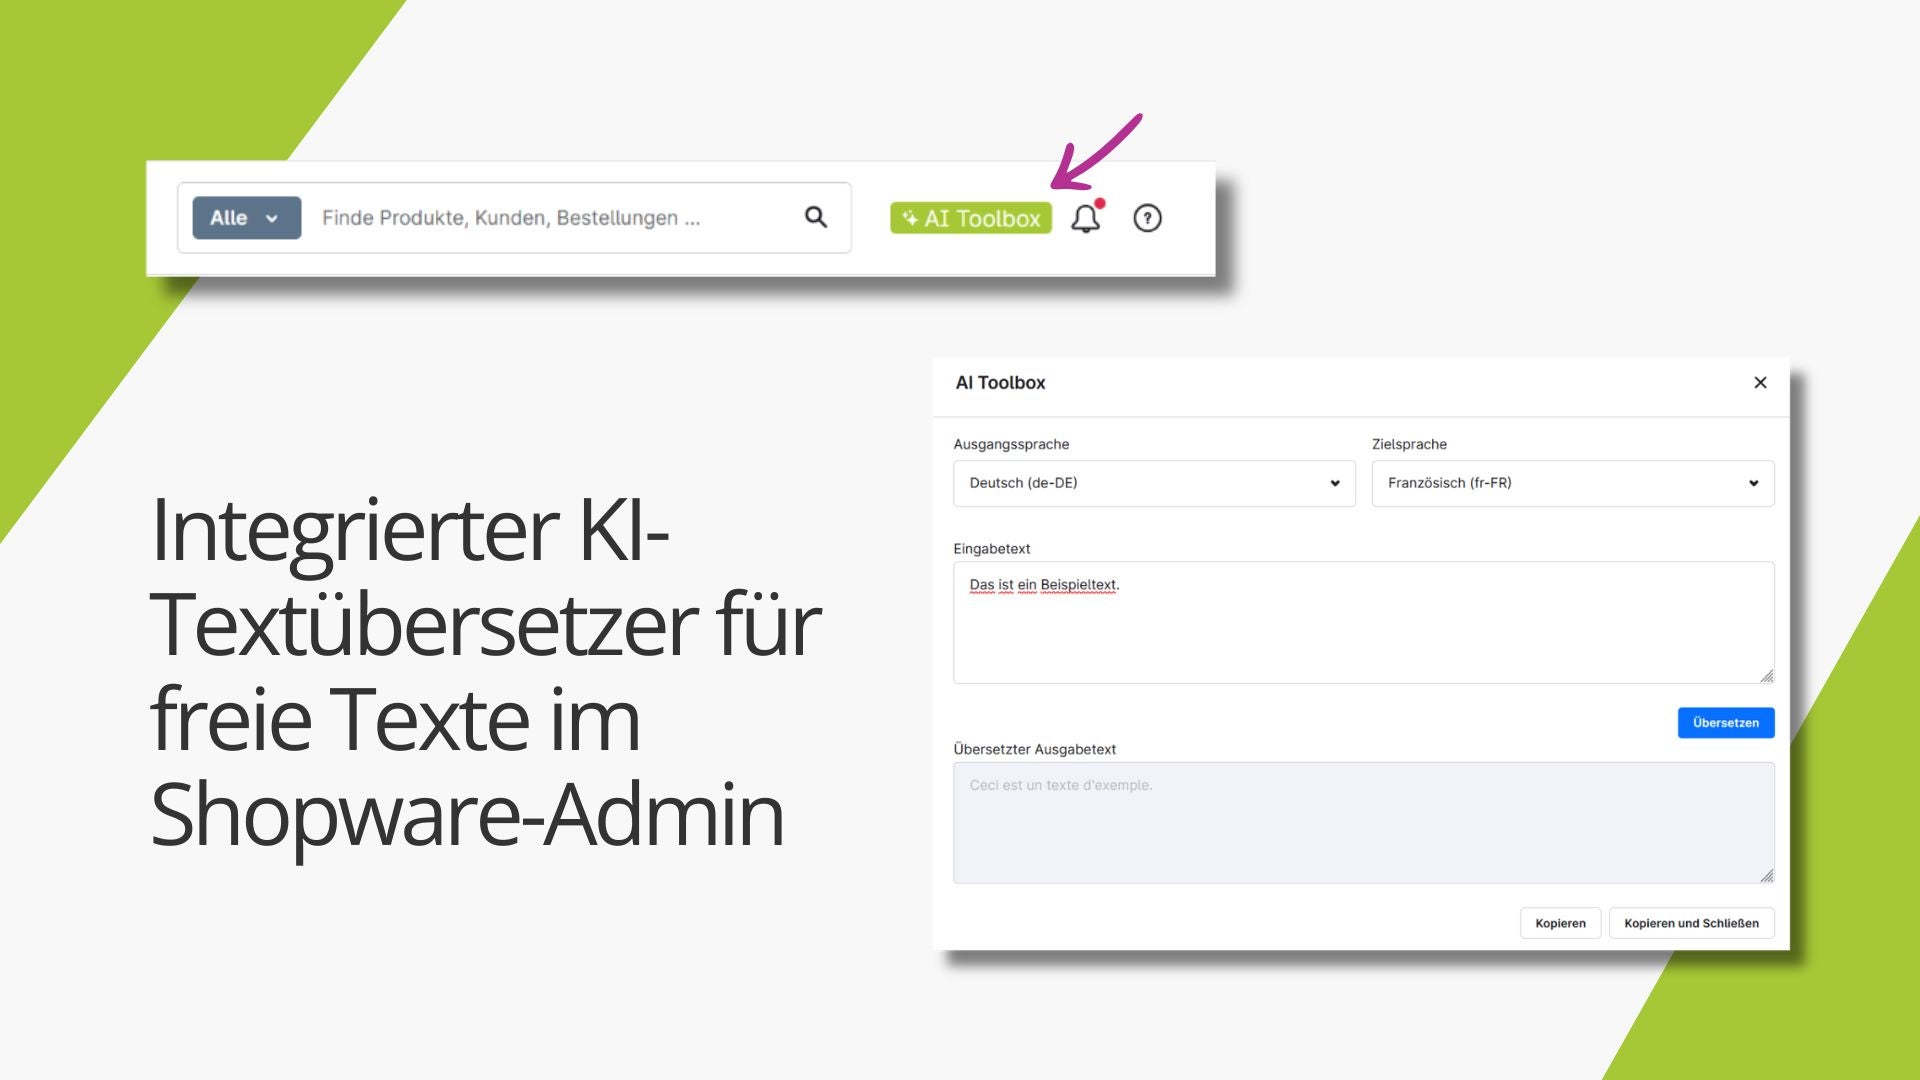The width and height of the screenshot is (1920, 1080).
Task: Open the green AI Toolbox button
Action: (971, 218)
